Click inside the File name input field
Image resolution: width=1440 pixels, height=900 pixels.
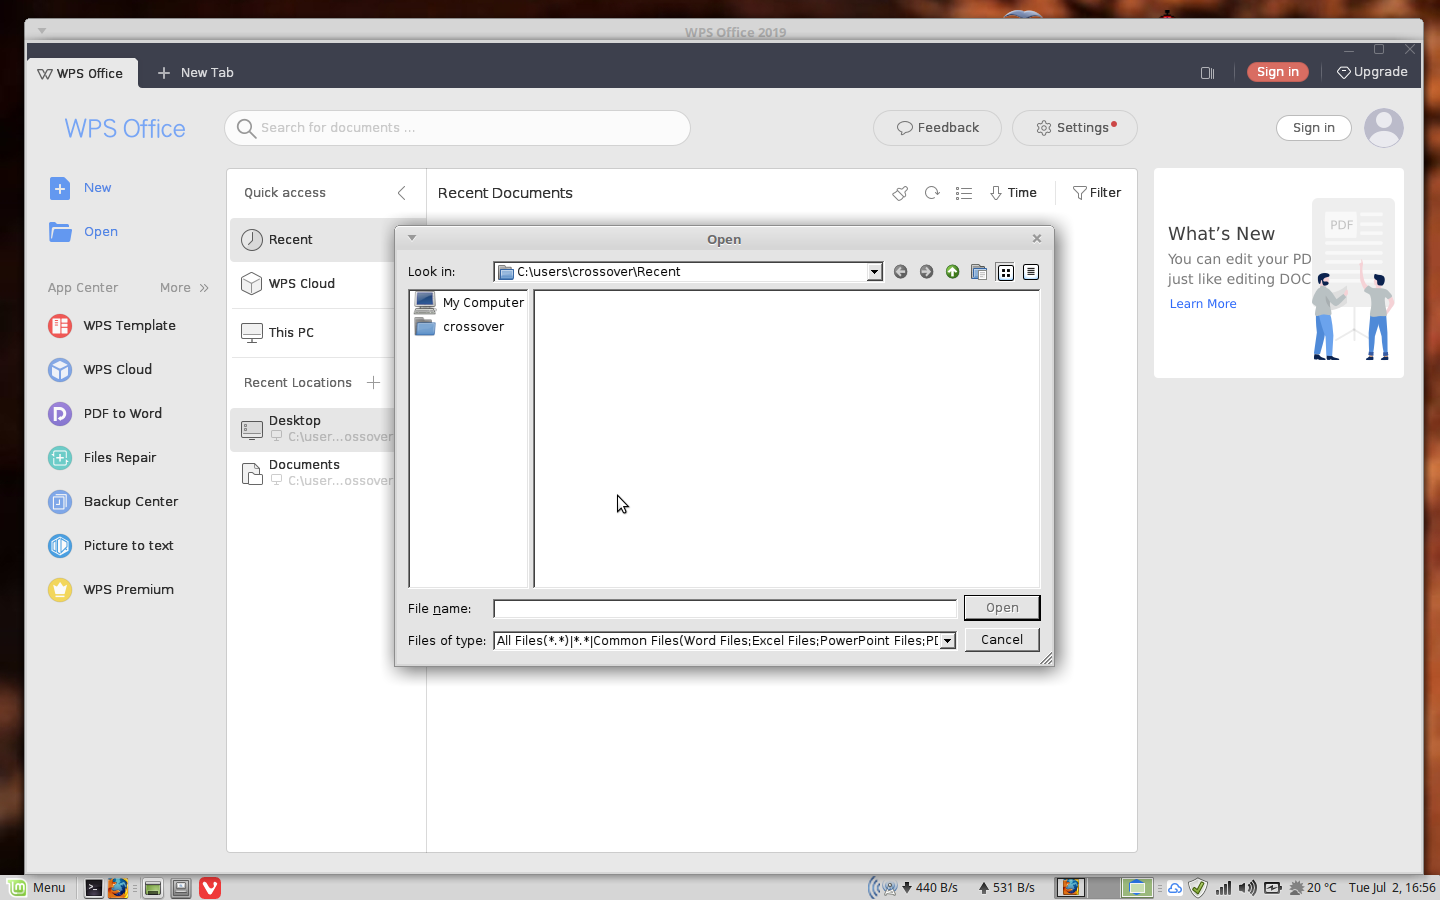(724, 608)
